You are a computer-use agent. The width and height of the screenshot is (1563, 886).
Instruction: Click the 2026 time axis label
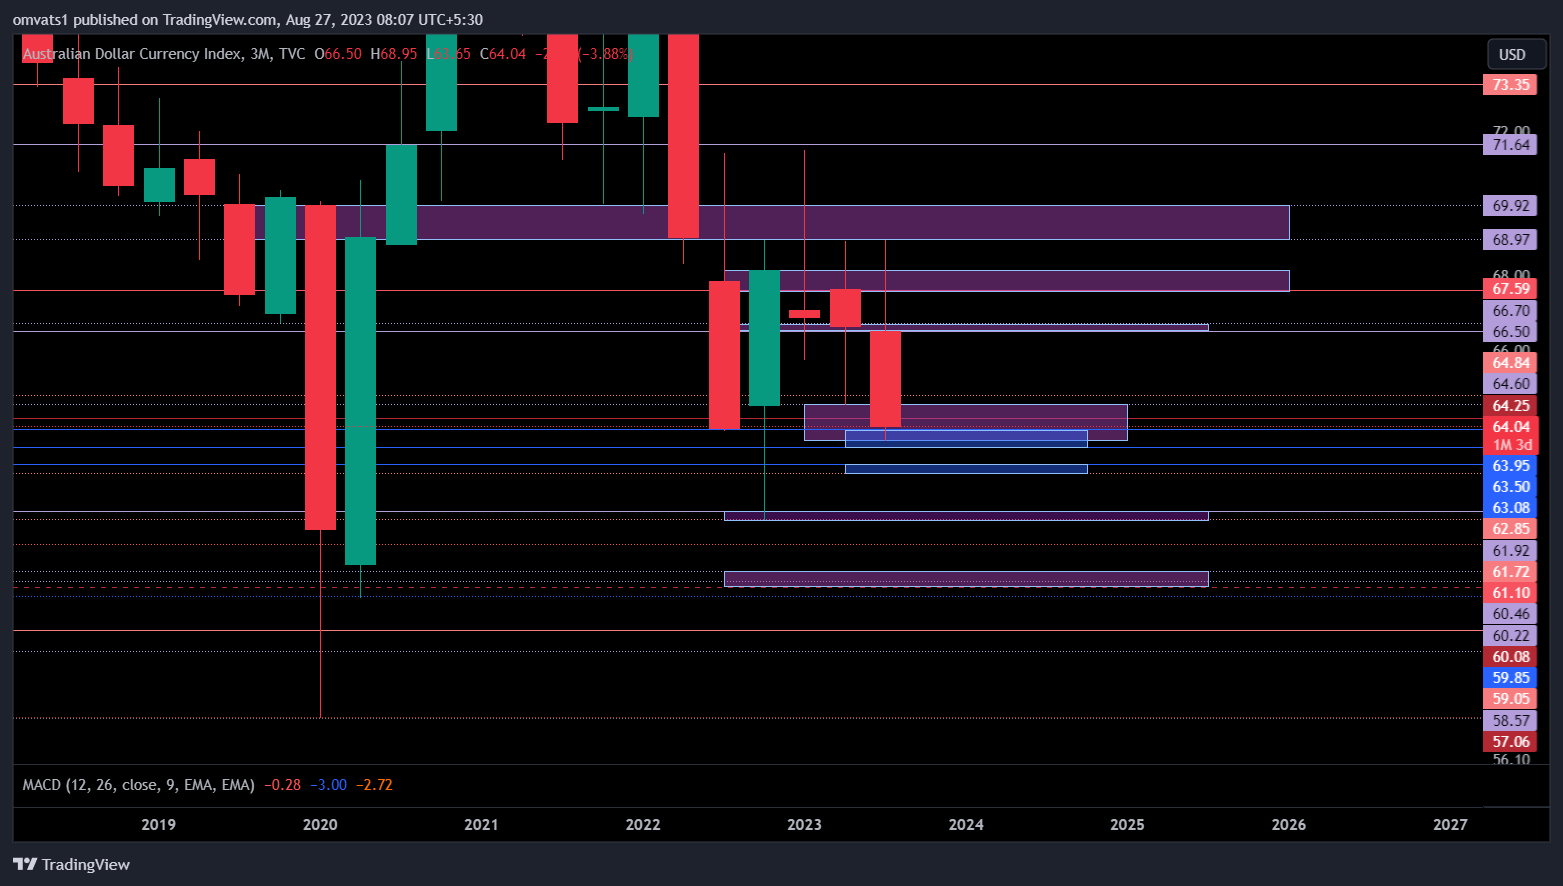coord(1289,825)
